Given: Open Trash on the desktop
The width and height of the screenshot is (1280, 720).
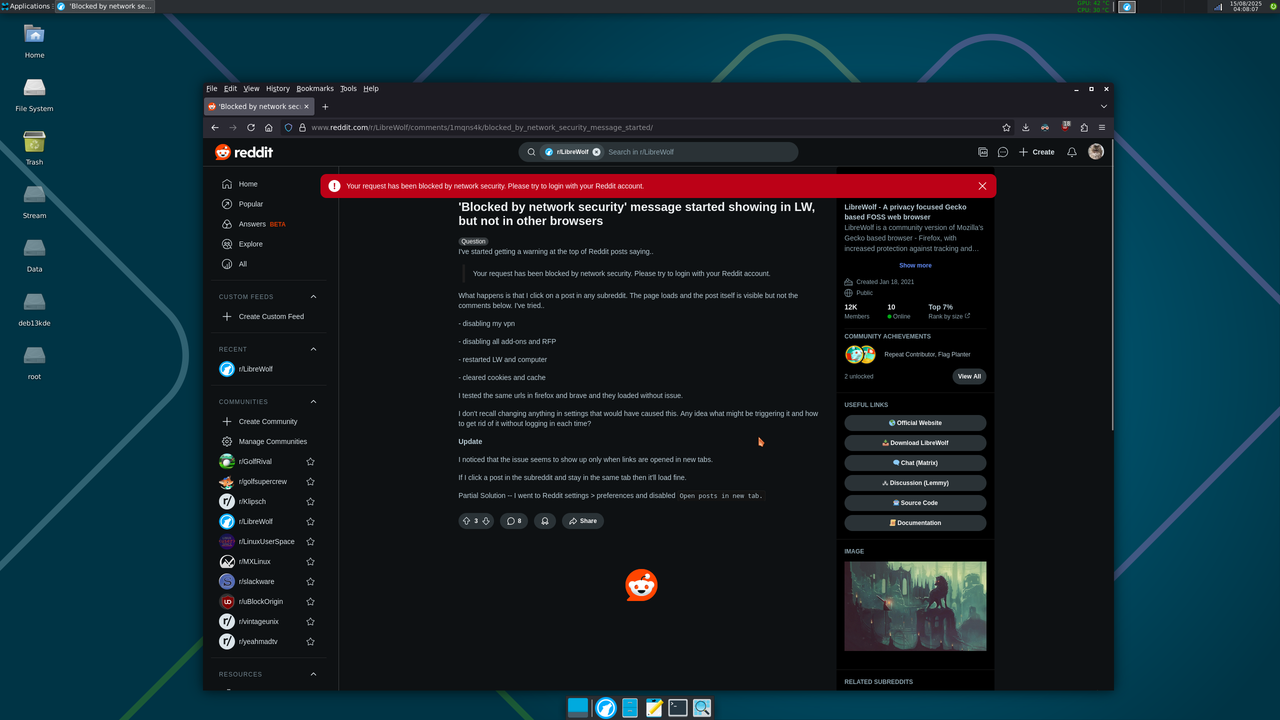Looking at the screenshot, I should click(34, 147).
